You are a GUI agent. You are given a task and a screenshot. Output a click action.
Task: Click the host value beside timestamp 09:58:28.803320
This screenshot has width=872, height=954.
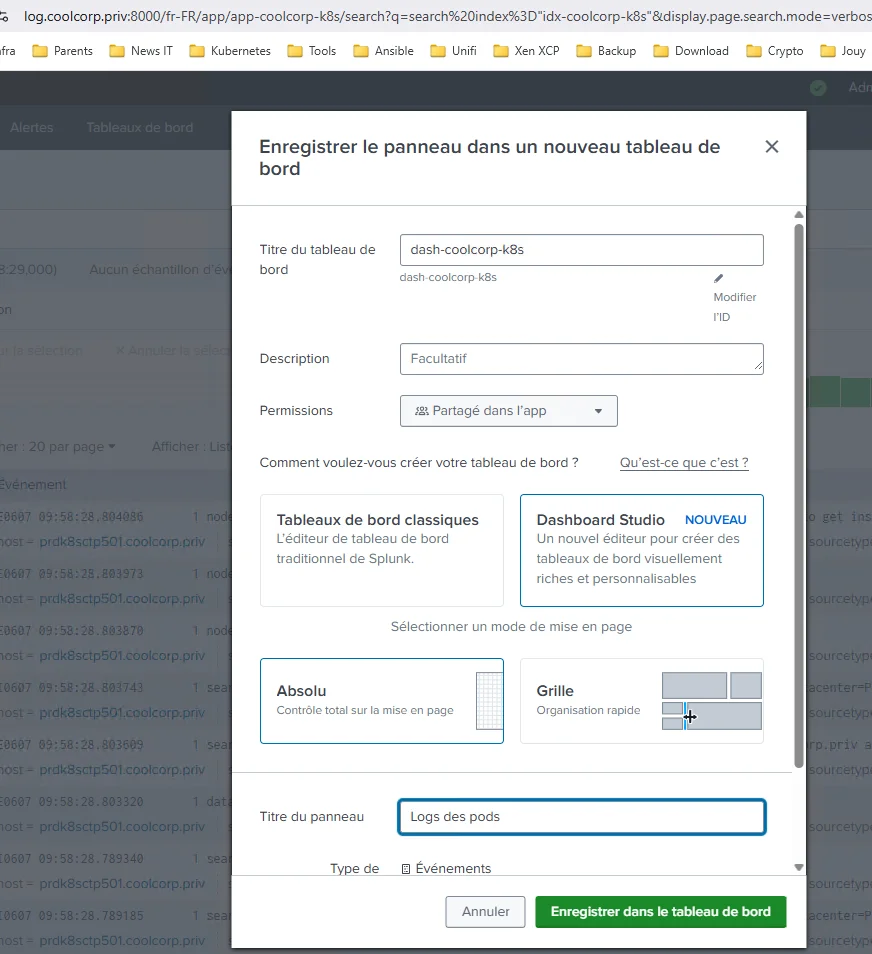[122, 827]
